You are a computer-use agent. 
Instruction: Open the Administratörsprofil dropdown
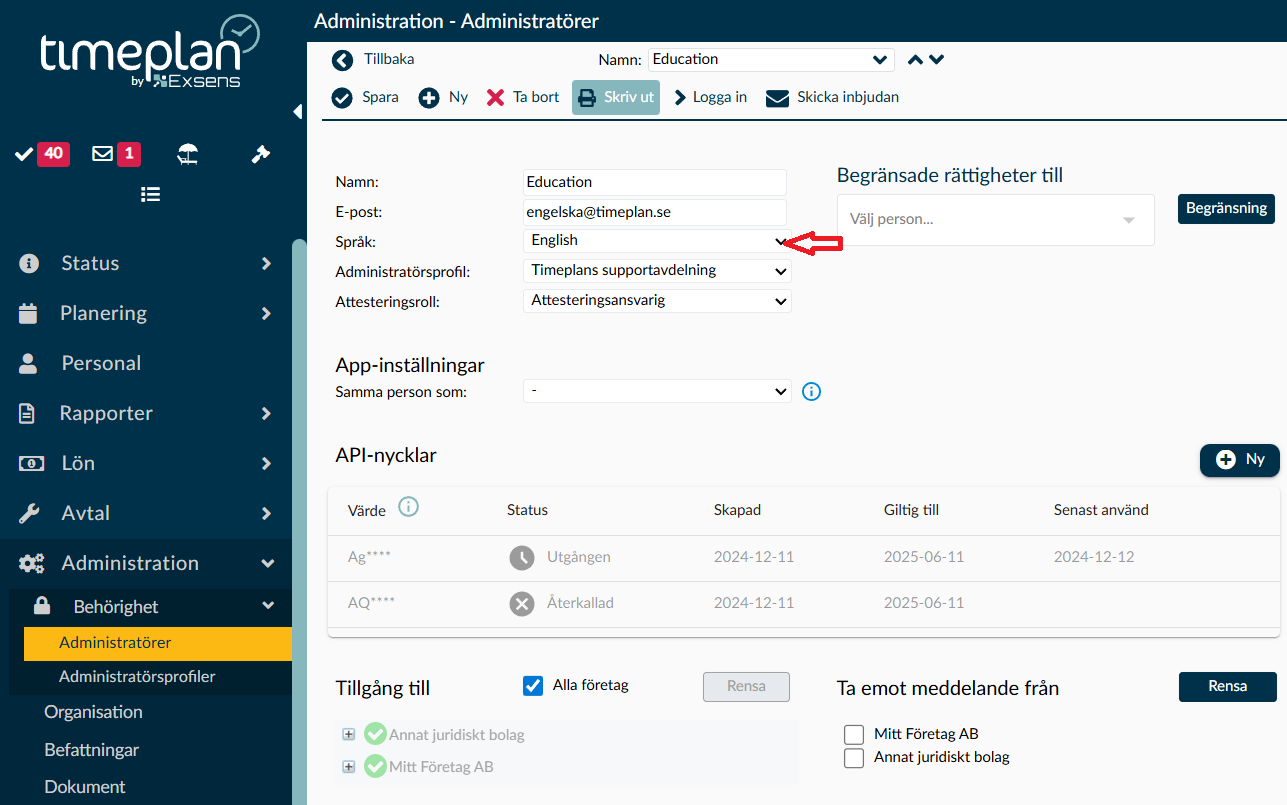(657, 271)
